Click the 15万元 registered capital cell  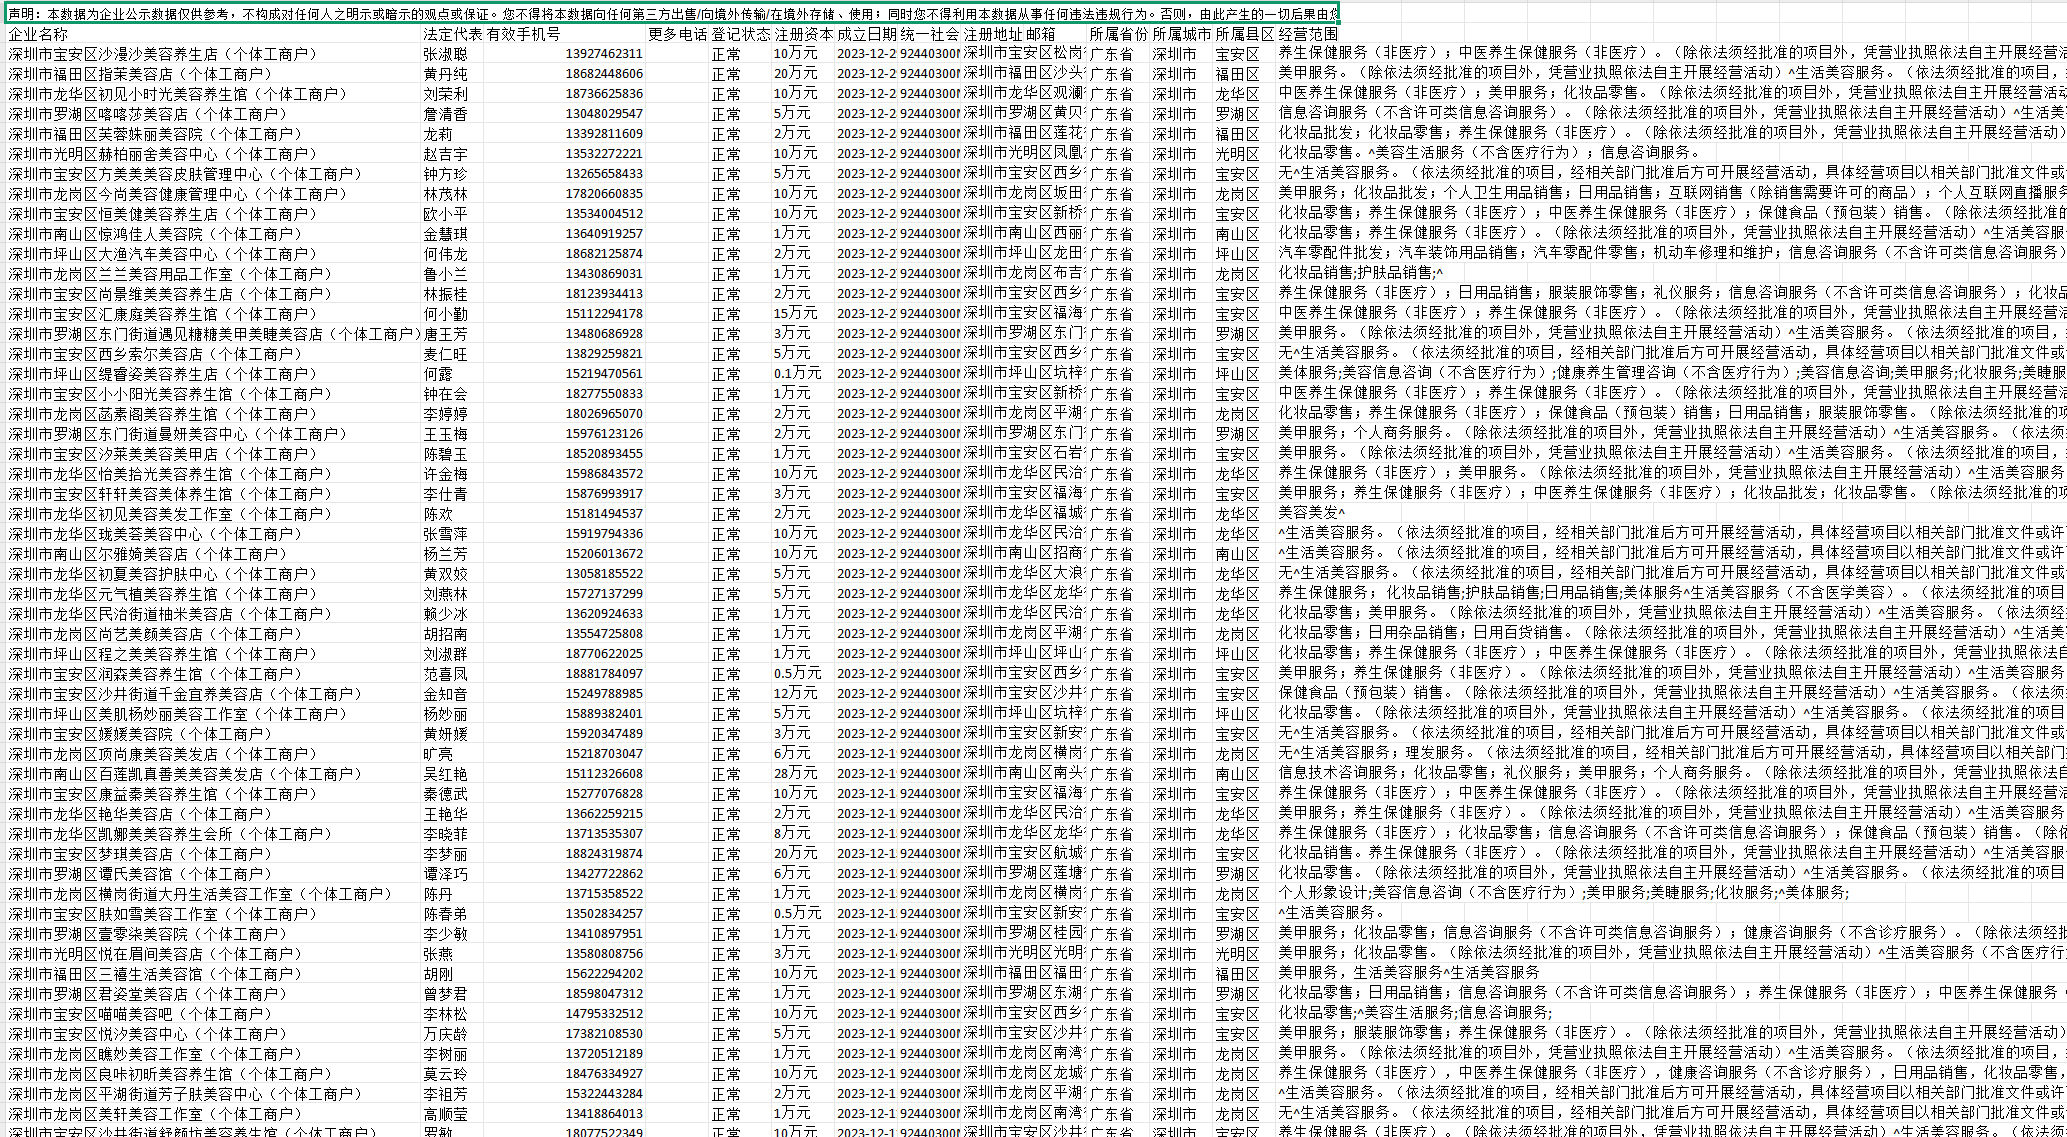click(x=796, y=313)
